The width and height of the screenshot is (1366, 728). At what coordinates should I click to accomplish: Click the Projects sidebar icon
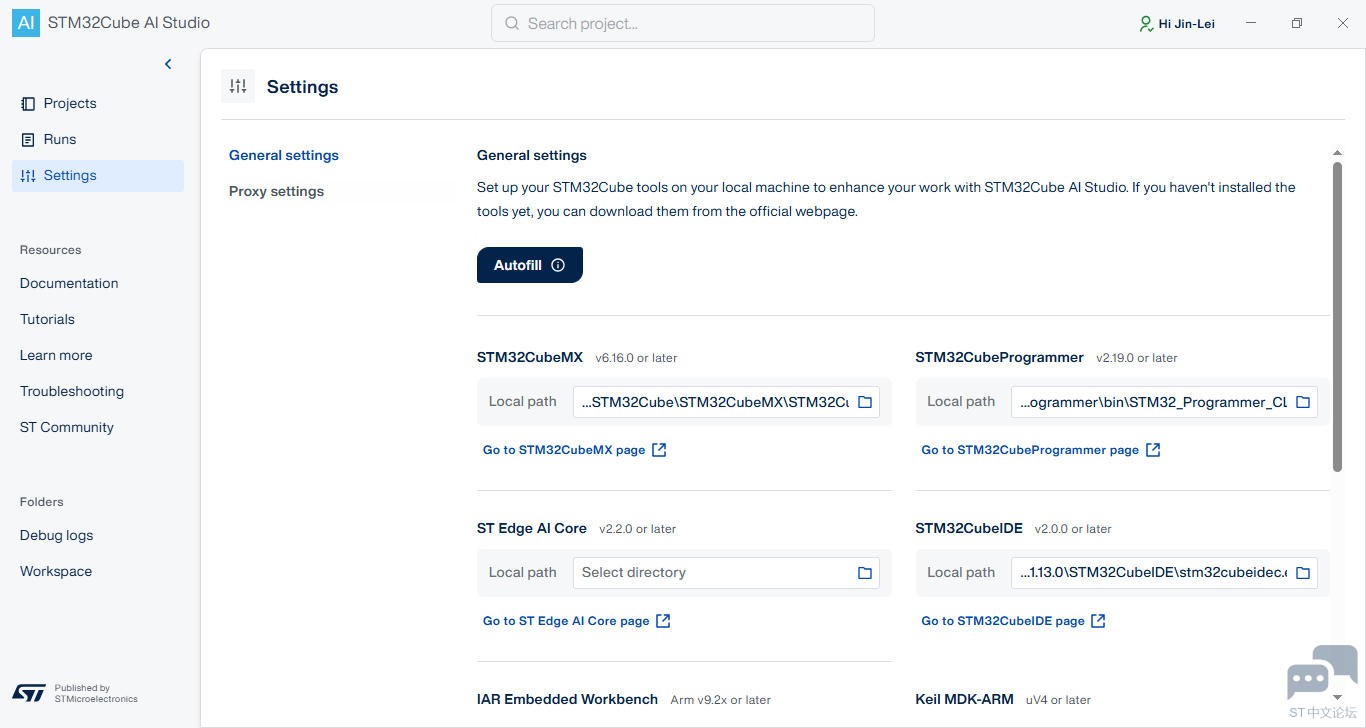(x=28, y=103)
